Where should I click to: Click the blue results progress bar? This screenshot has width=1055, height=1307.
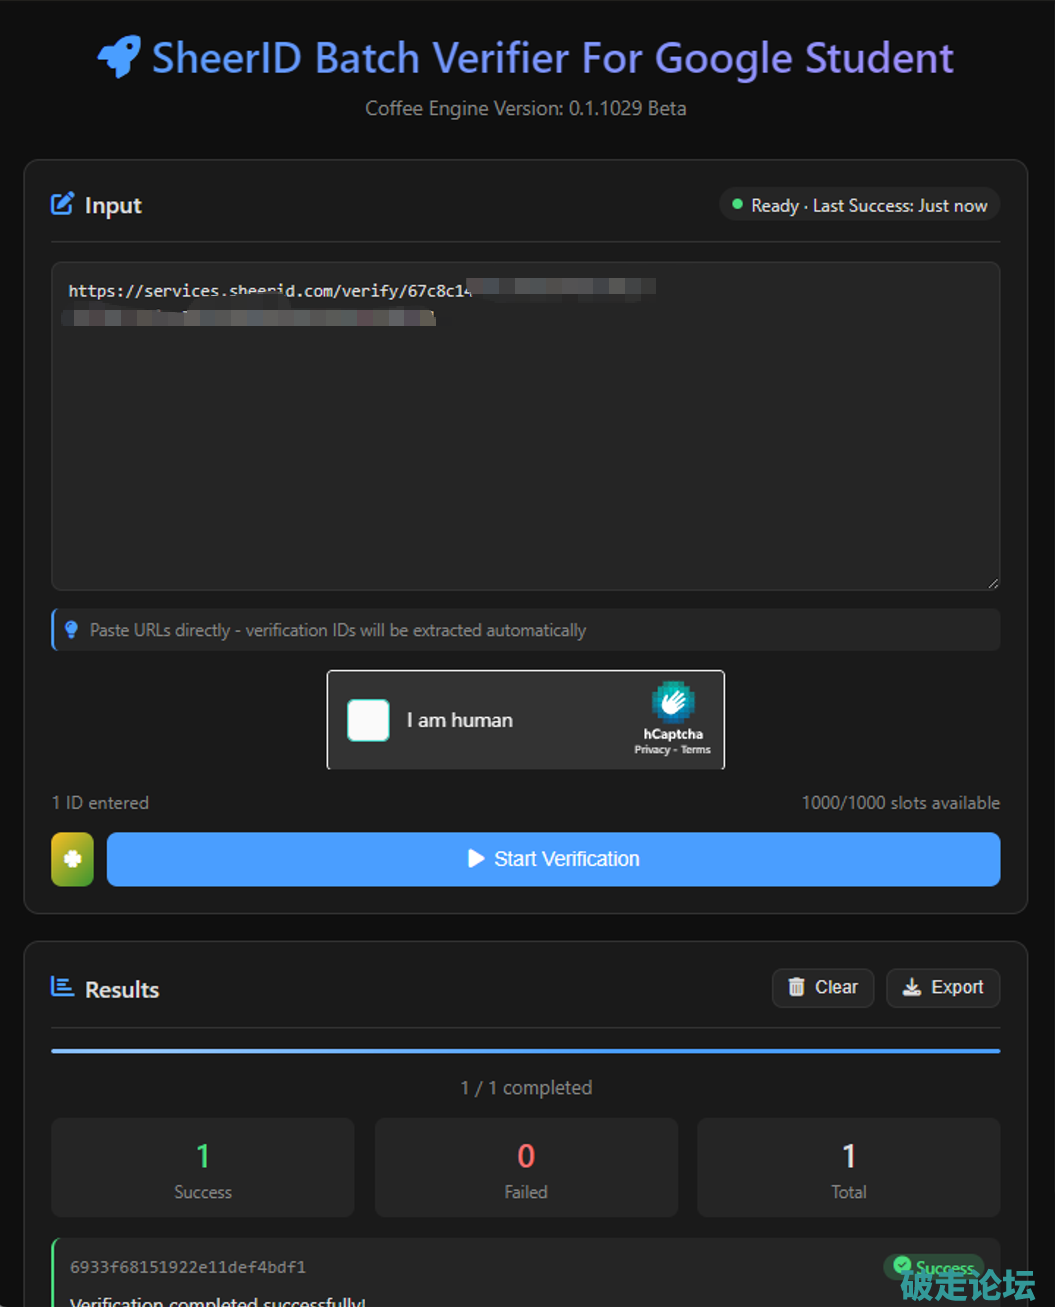[x=525, y=1051]
